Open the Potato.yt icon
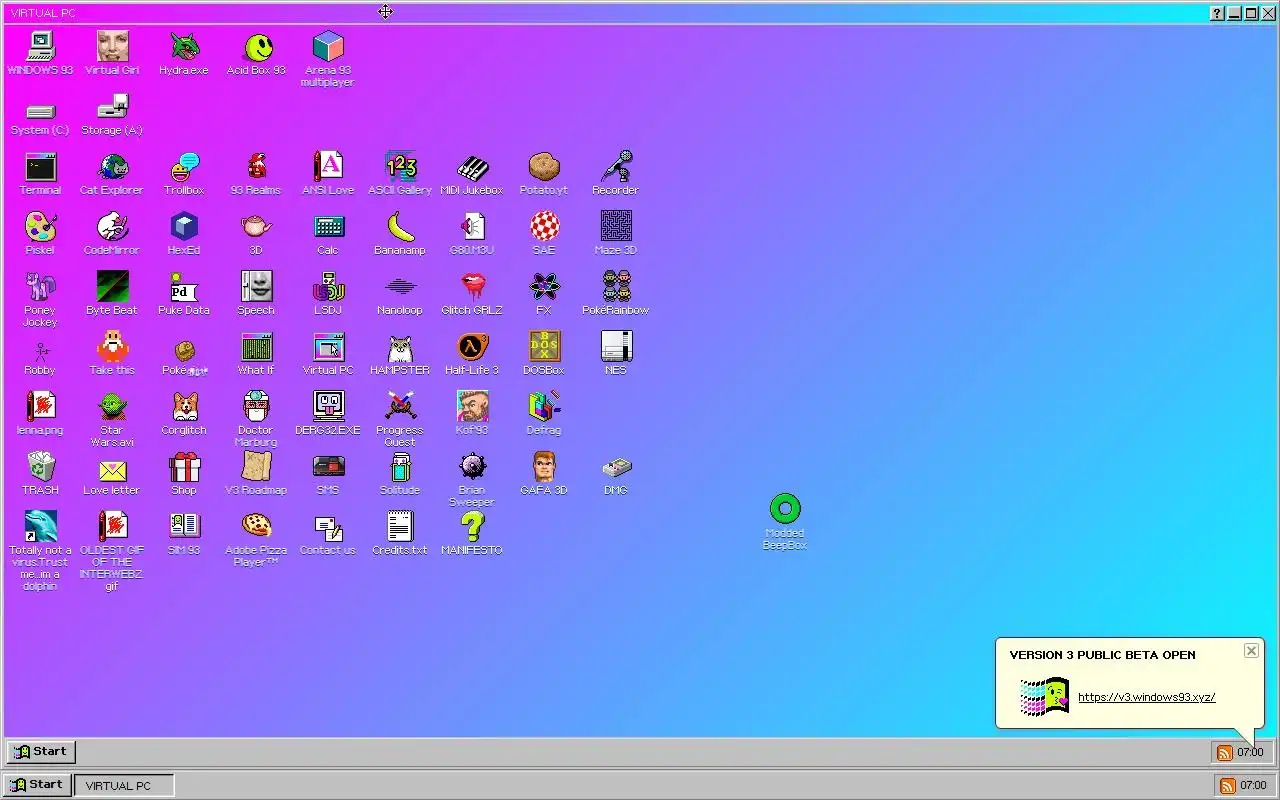 pyautogui.click(x=544, y=174)
